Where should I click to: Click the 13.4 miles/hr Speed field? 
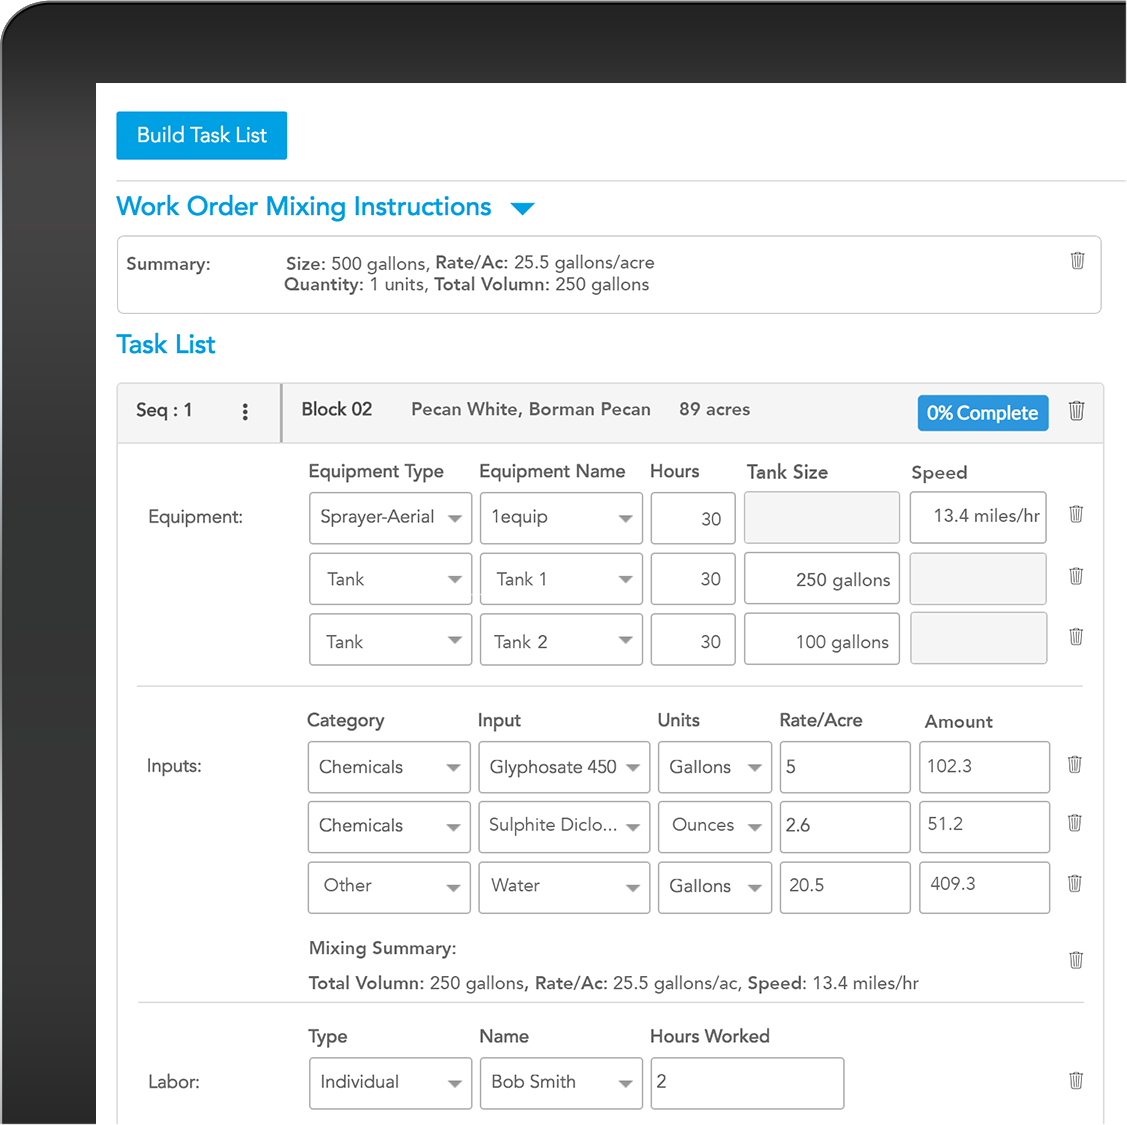[978, 517]
